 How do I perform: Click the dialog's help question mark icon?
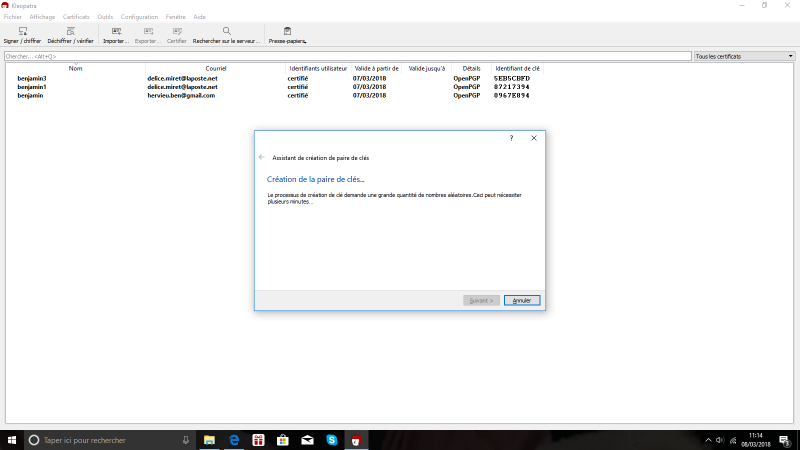pyautogui.click(x=511, y=138)
